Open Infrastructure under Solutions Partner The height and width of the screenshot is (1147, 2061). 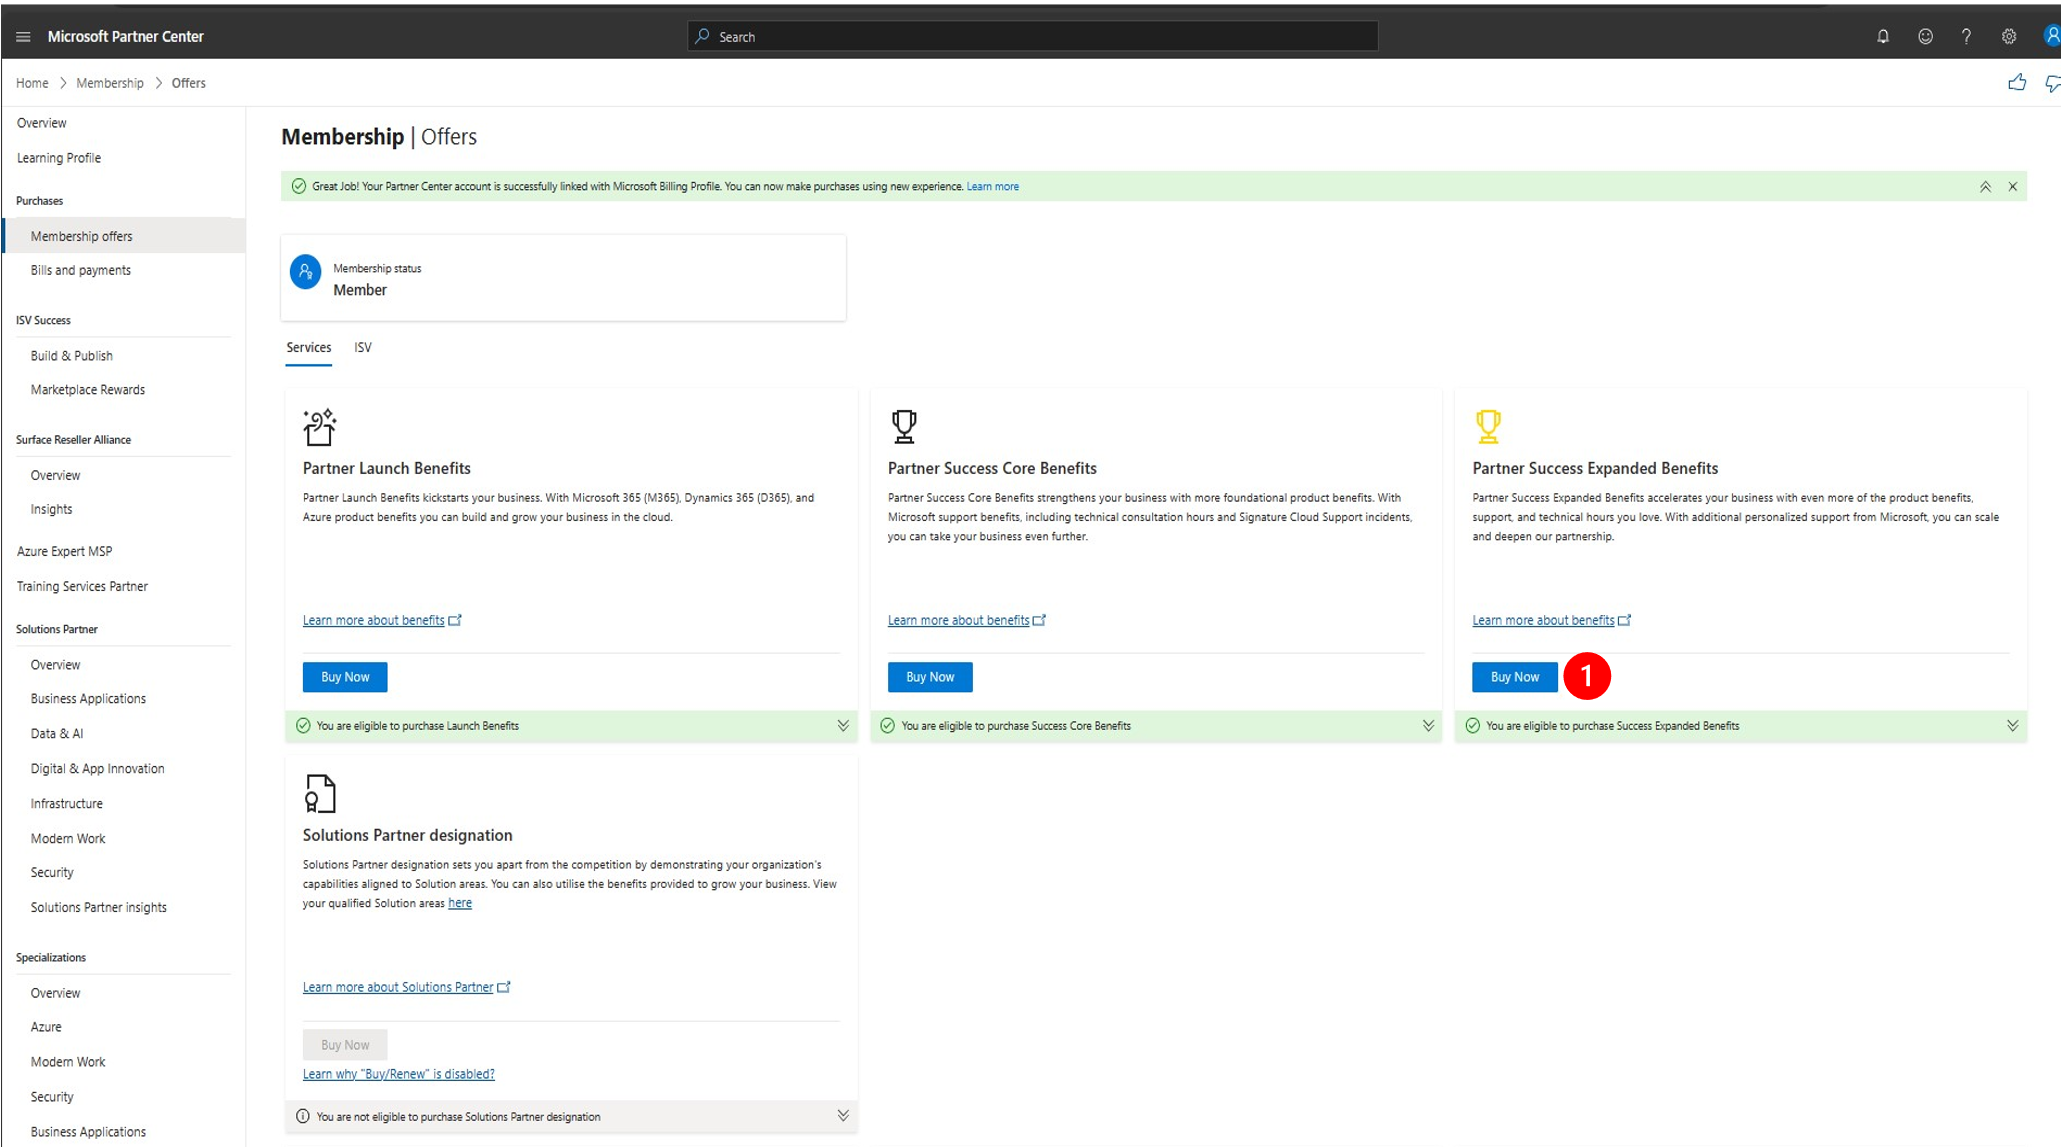pos(66,804)
